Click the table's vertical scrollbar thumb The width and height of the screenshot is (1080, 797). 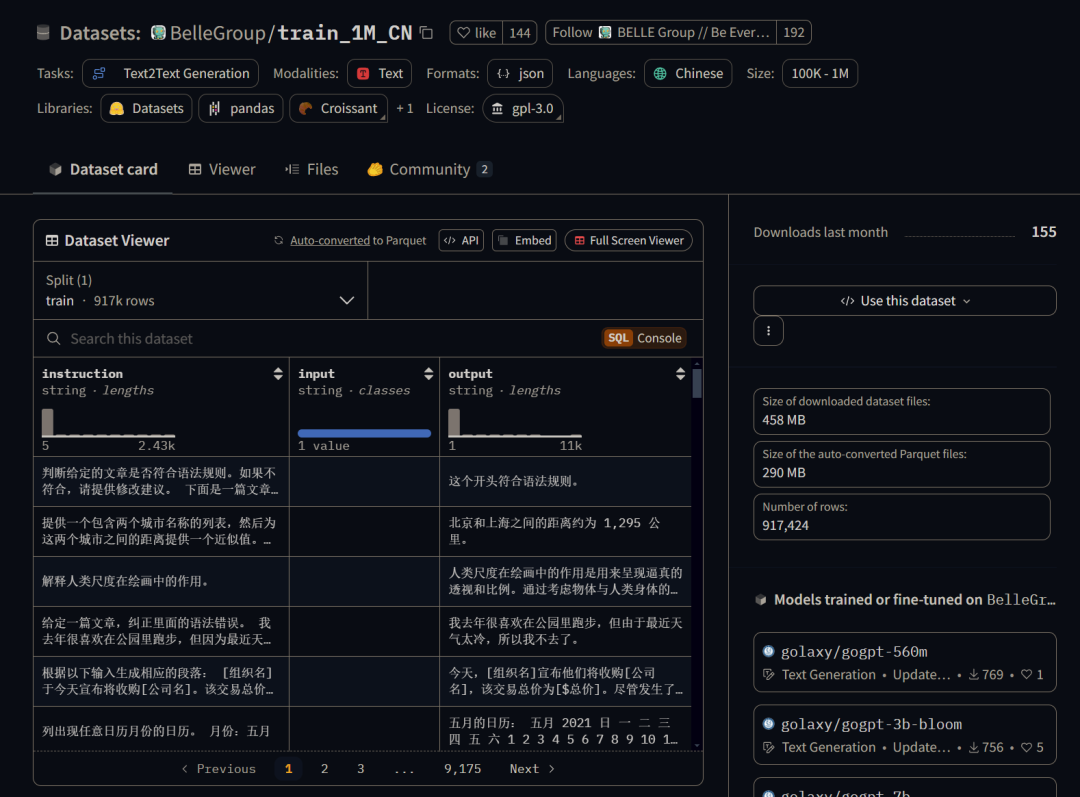[x=697, y=383]
